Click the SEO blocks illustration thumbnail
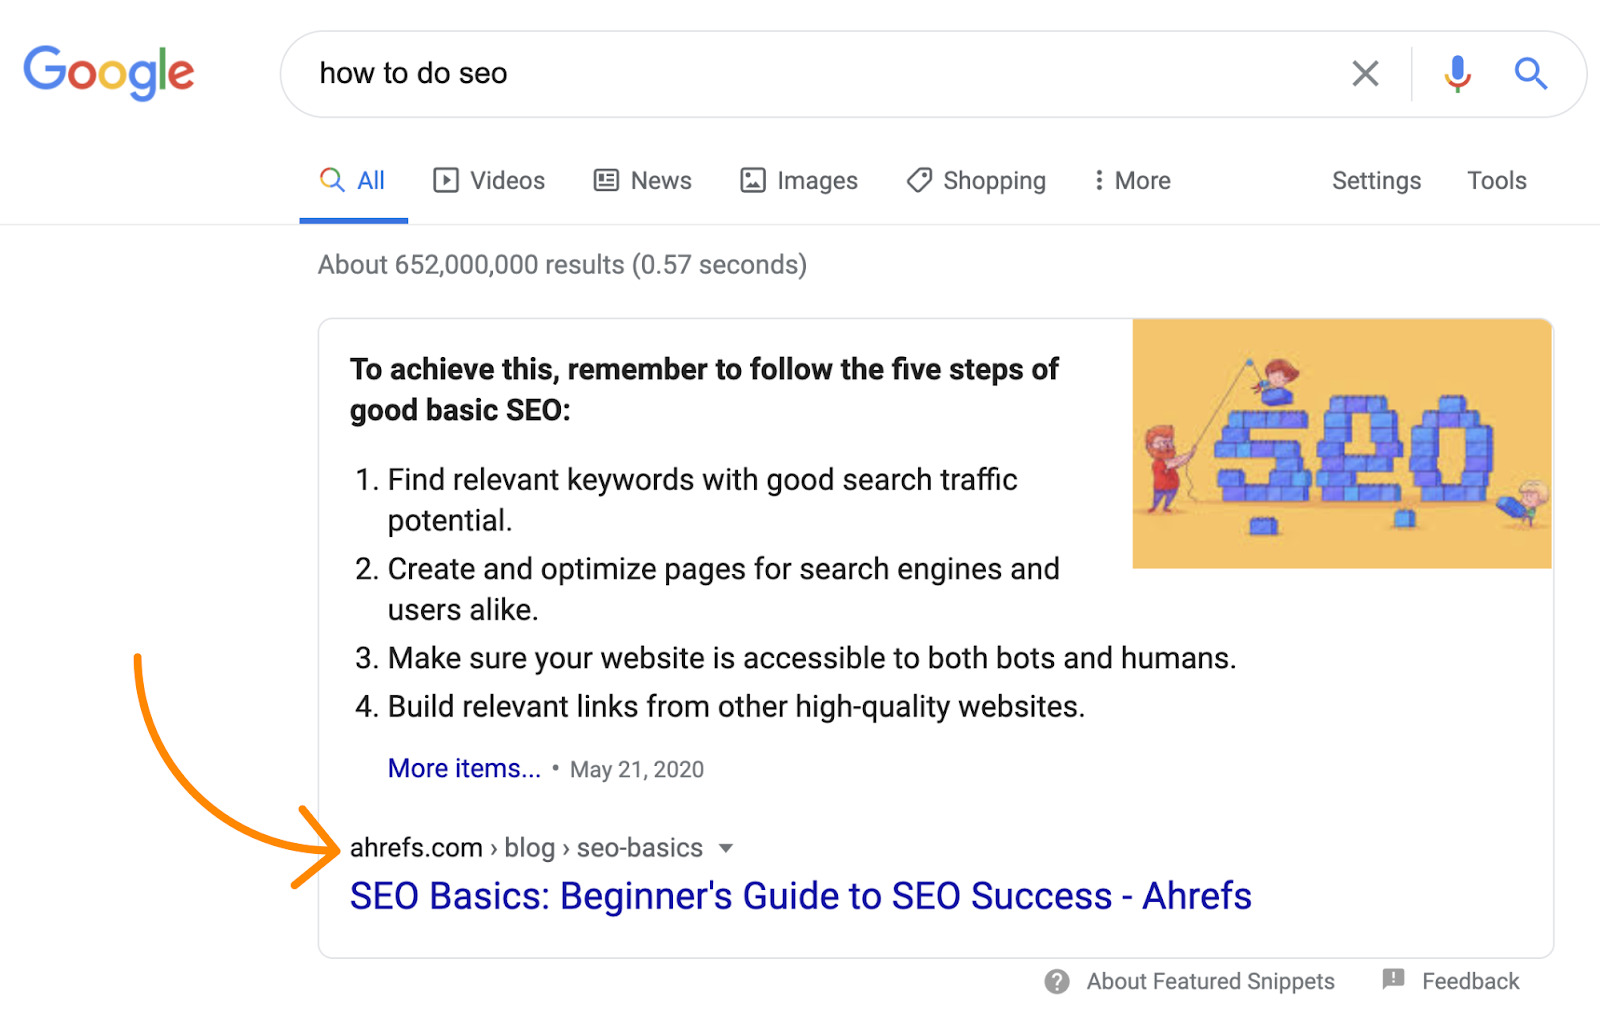Viewport: 1600px width, 1027px height. [1340, 444]
